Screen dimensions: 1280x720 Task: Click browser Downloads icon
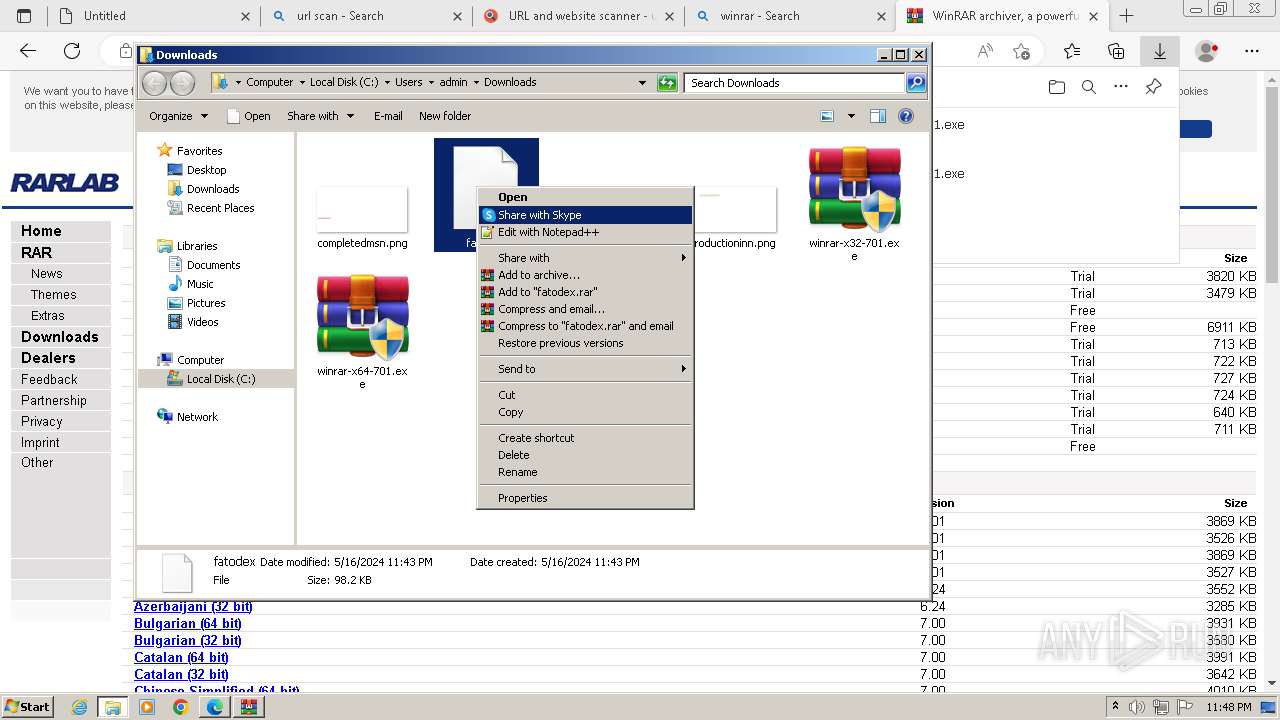(x=1160, y=51)
